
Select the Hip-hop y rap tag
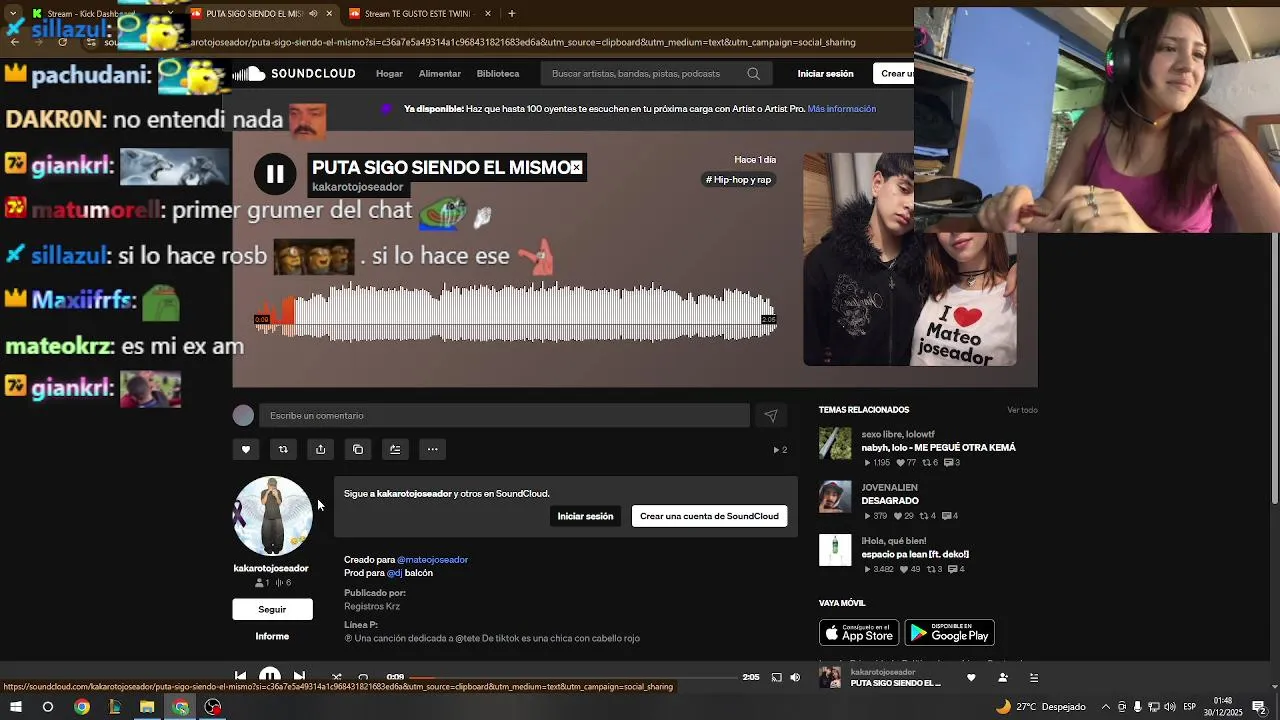tap(739, 180)
